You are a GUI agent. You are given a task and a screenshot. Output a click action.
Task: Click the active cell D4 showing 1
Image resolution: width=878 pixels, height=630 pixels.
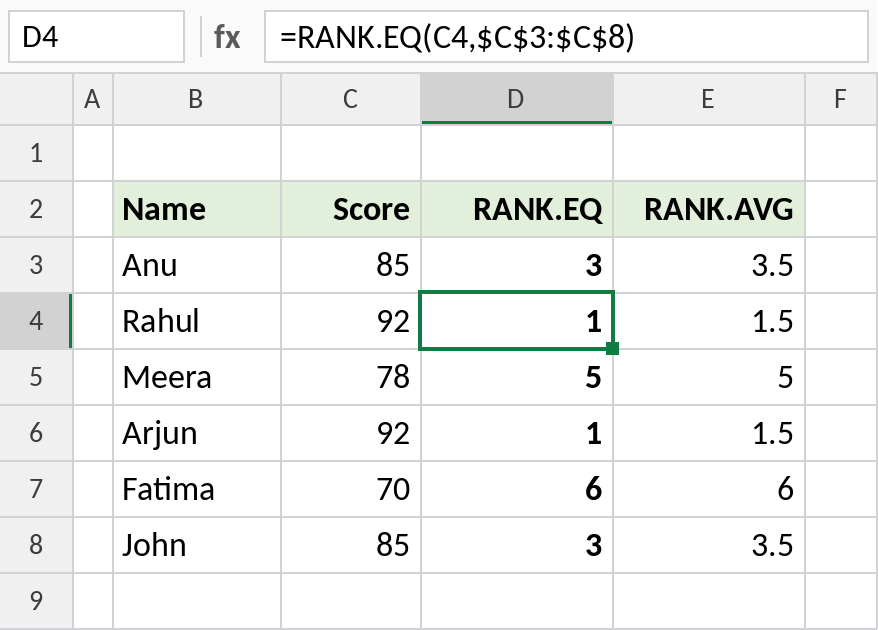point(517,321)
